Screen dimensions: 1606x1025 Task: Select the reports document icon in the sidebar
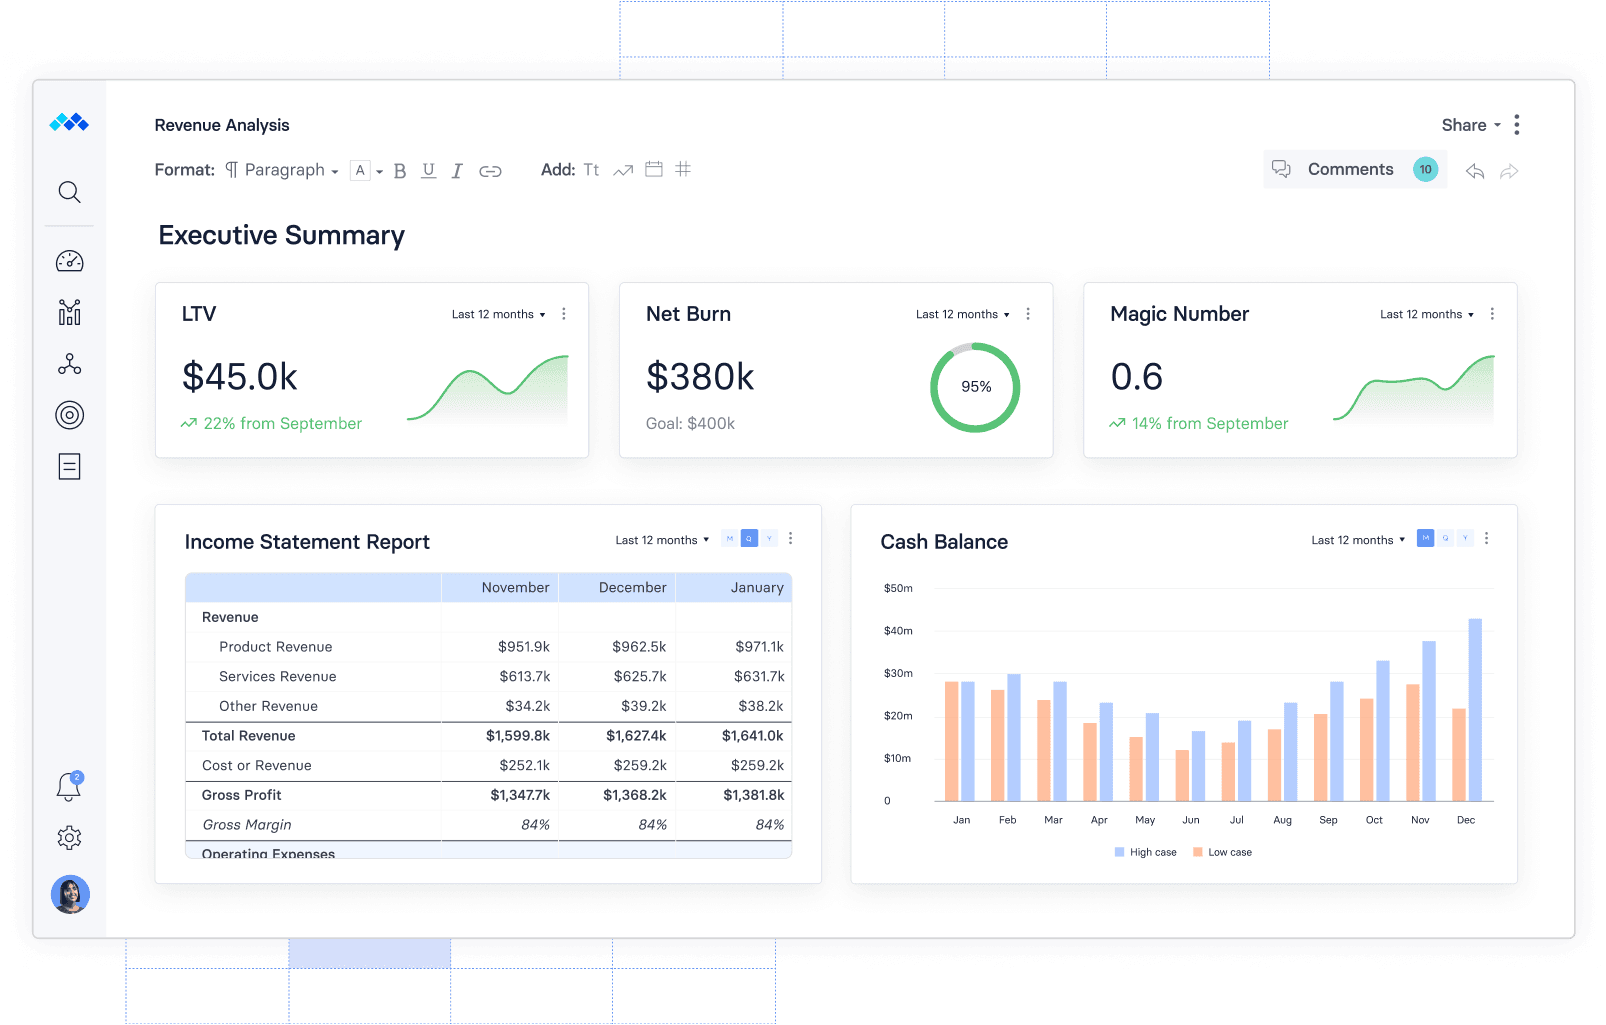coord(69,466)
